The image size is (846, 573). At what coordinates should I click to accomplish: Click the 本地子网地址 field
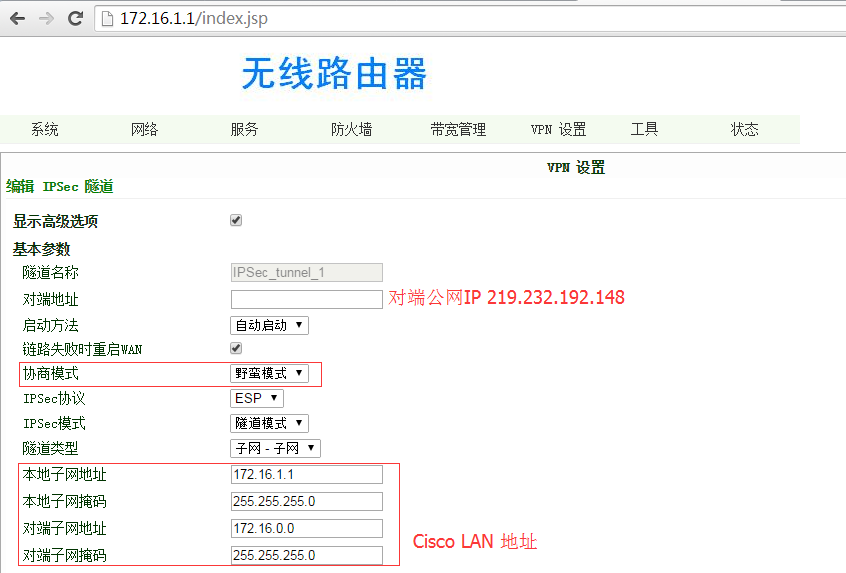(306, 474)
